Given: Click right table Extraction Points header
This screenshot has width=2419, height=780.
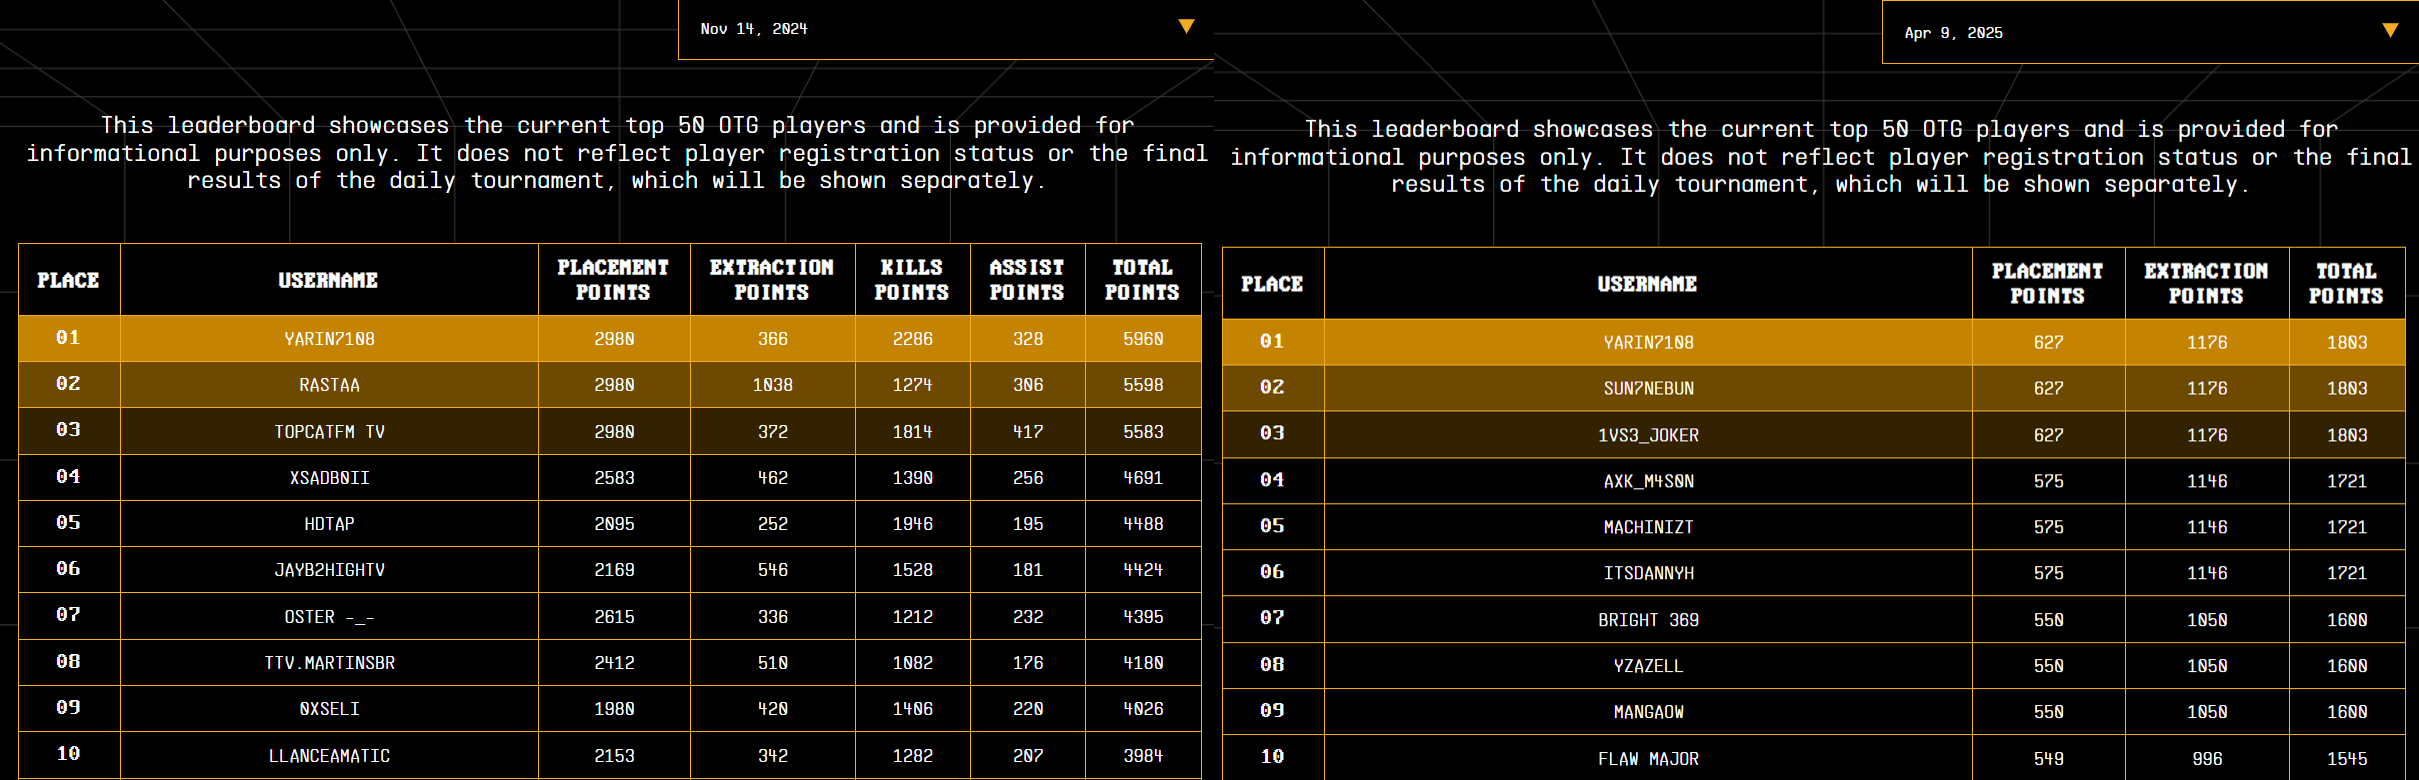Looking at the screenshot, I should (x=2206, y=284).
